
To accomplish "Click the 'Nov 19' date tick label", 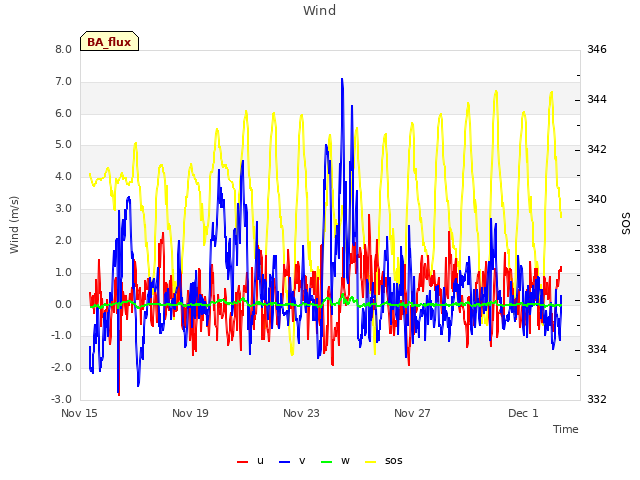I will (x=190, y=413).
